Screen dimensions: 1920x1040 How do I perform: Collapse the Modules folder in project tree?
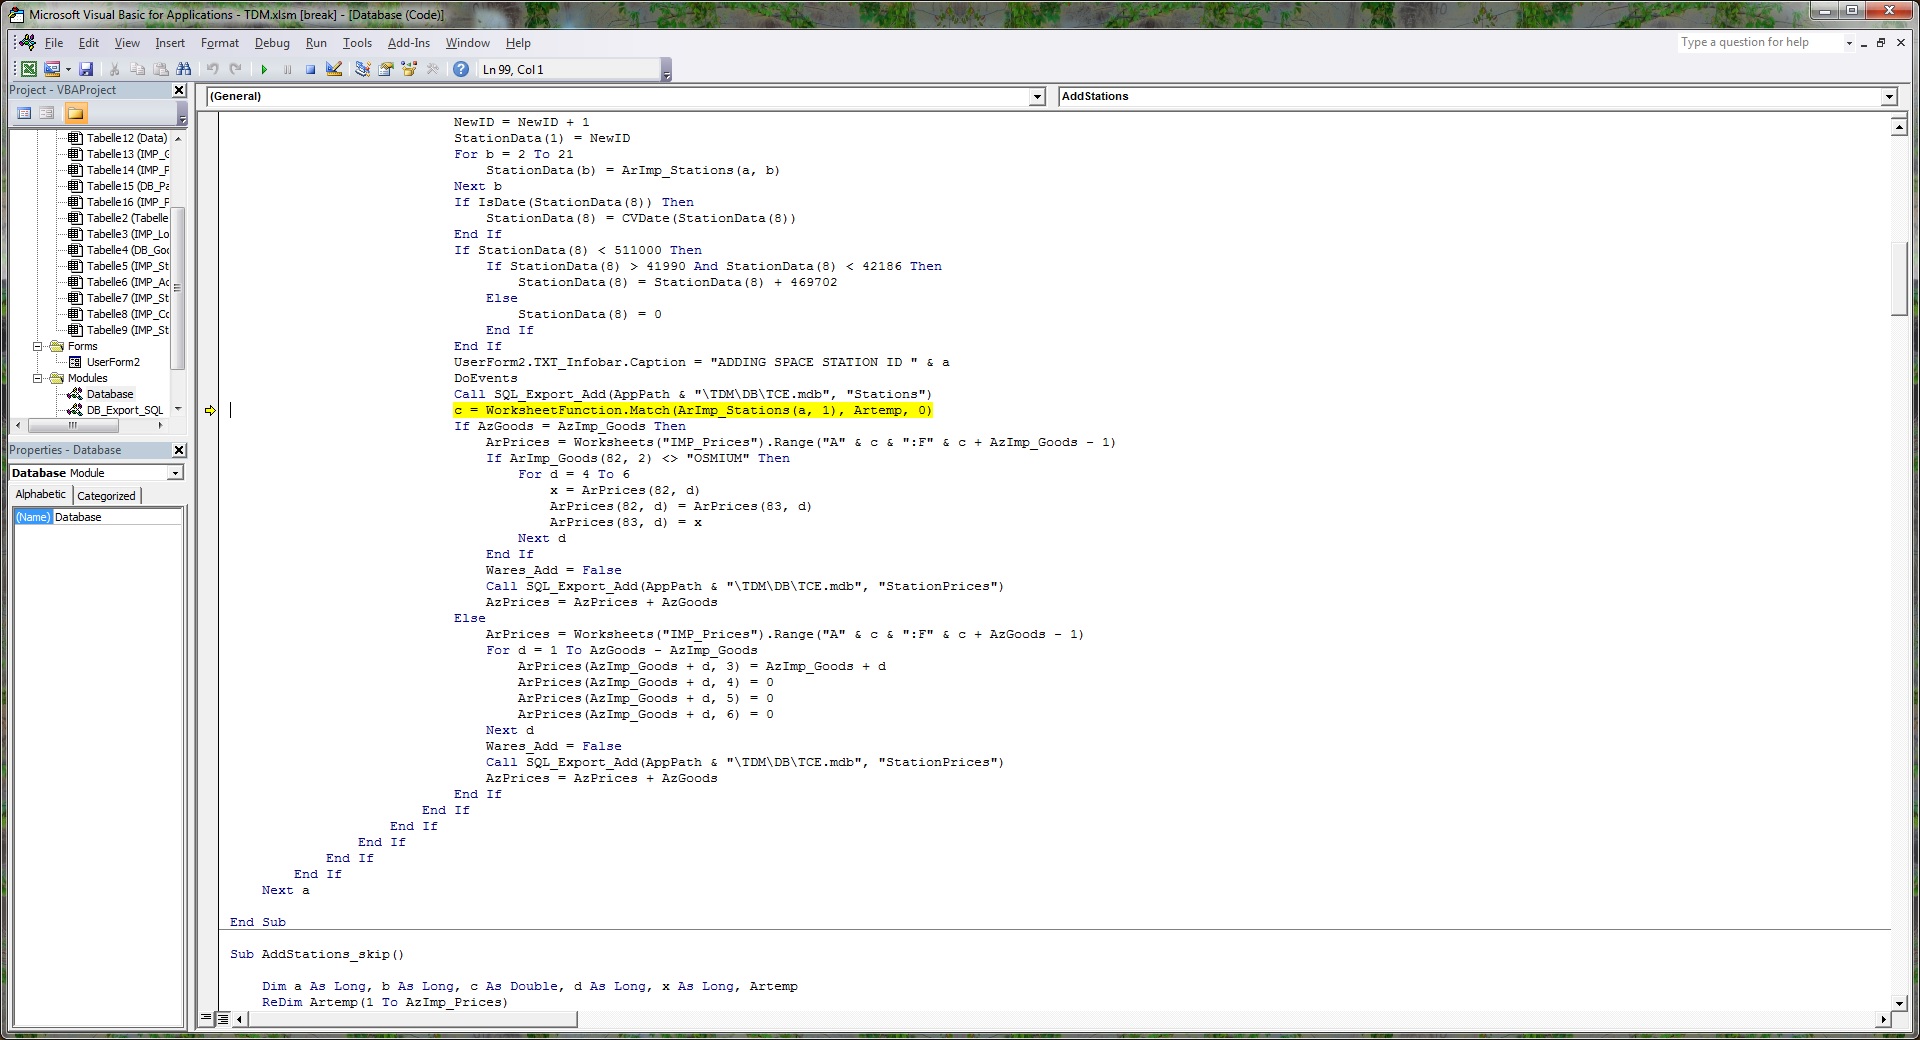(x=38, y=378)
